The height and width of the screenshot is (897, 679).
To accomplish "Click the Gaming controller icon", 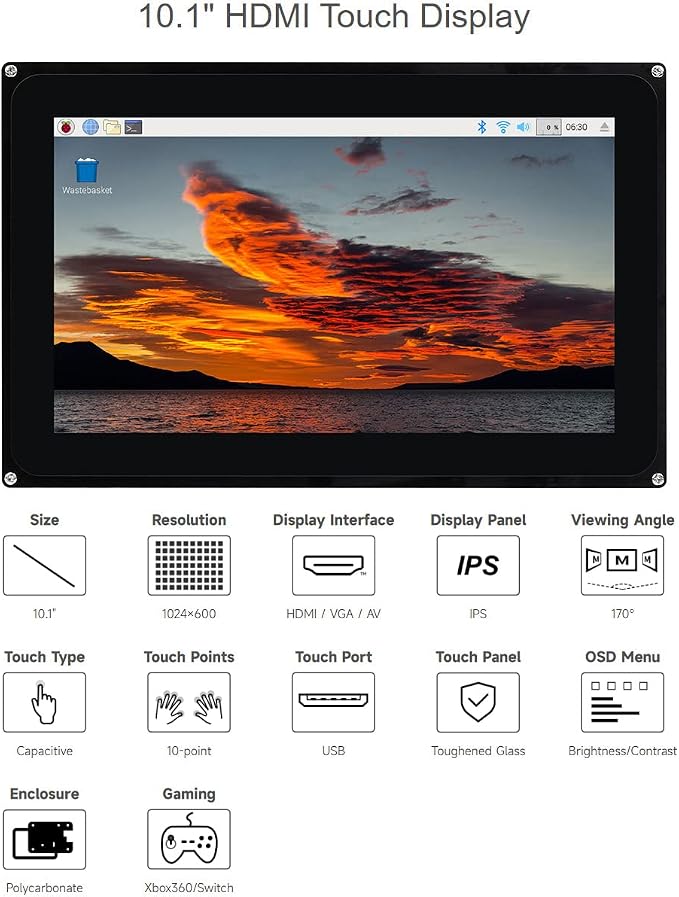I will coord(189,839).
